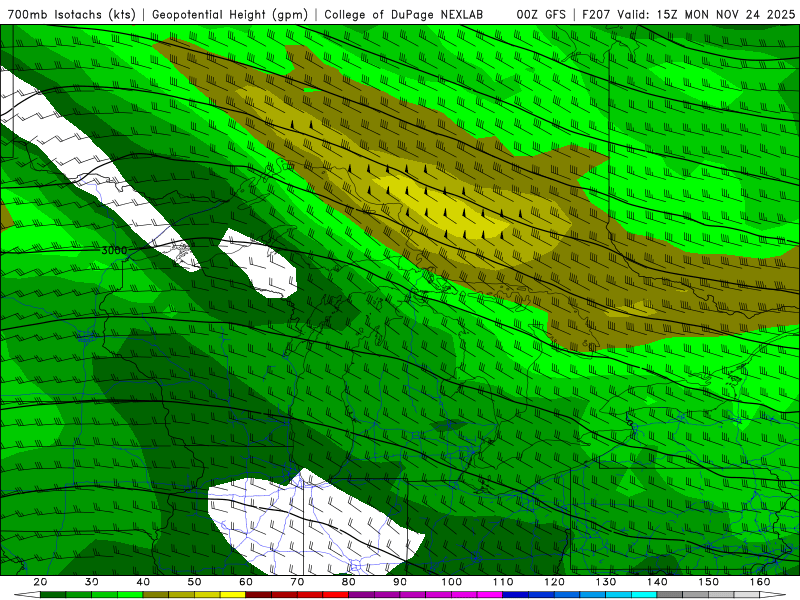
Task: Click the legend value 100
Action: (x=452, y=582)
